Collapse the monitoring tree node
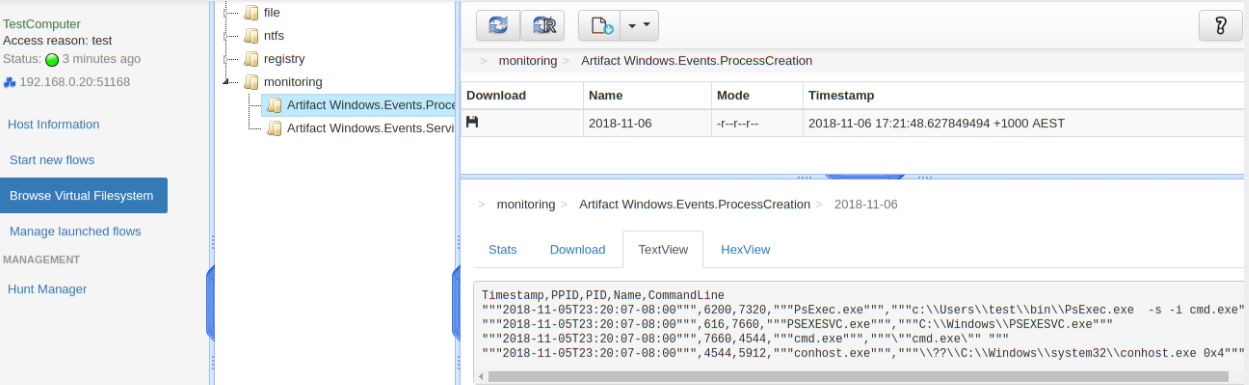Viewport: 1249px width, 385px height. coord(226,82)
